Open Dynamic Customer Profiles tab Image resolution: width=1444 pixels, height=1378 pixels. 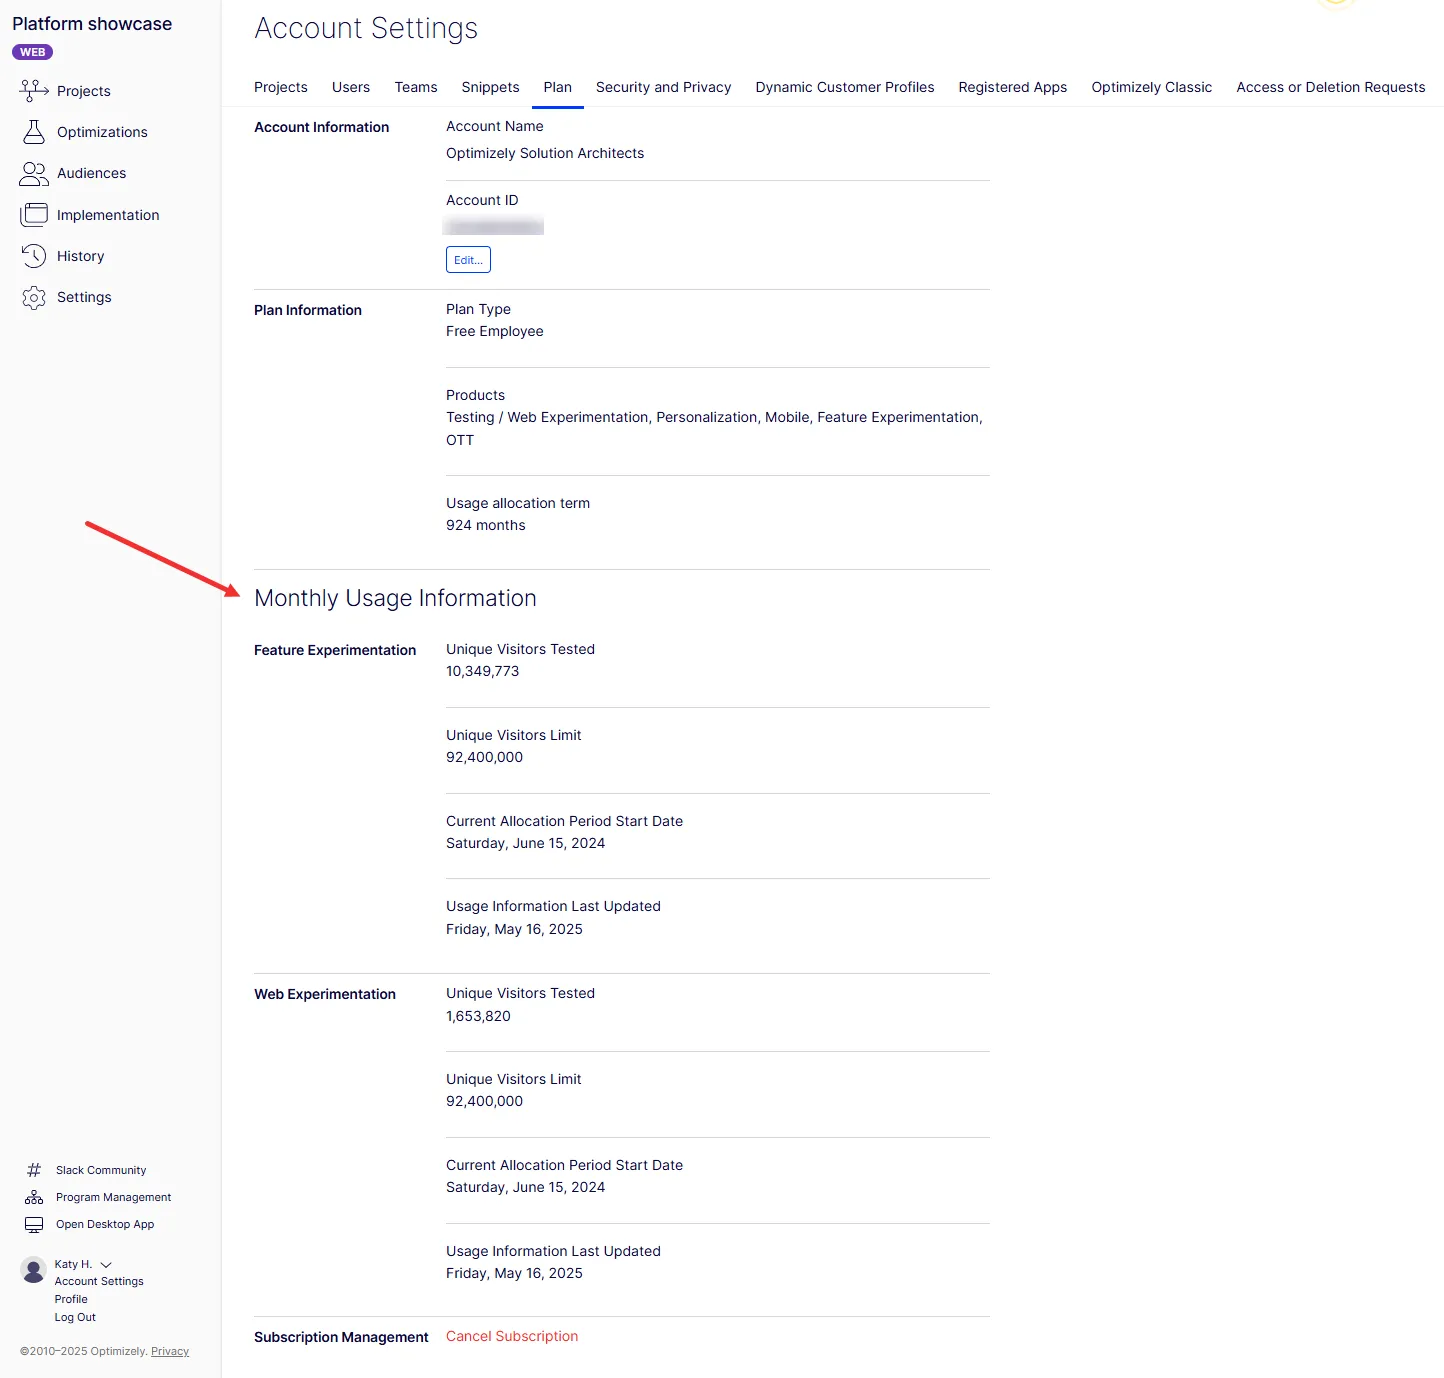845,87
